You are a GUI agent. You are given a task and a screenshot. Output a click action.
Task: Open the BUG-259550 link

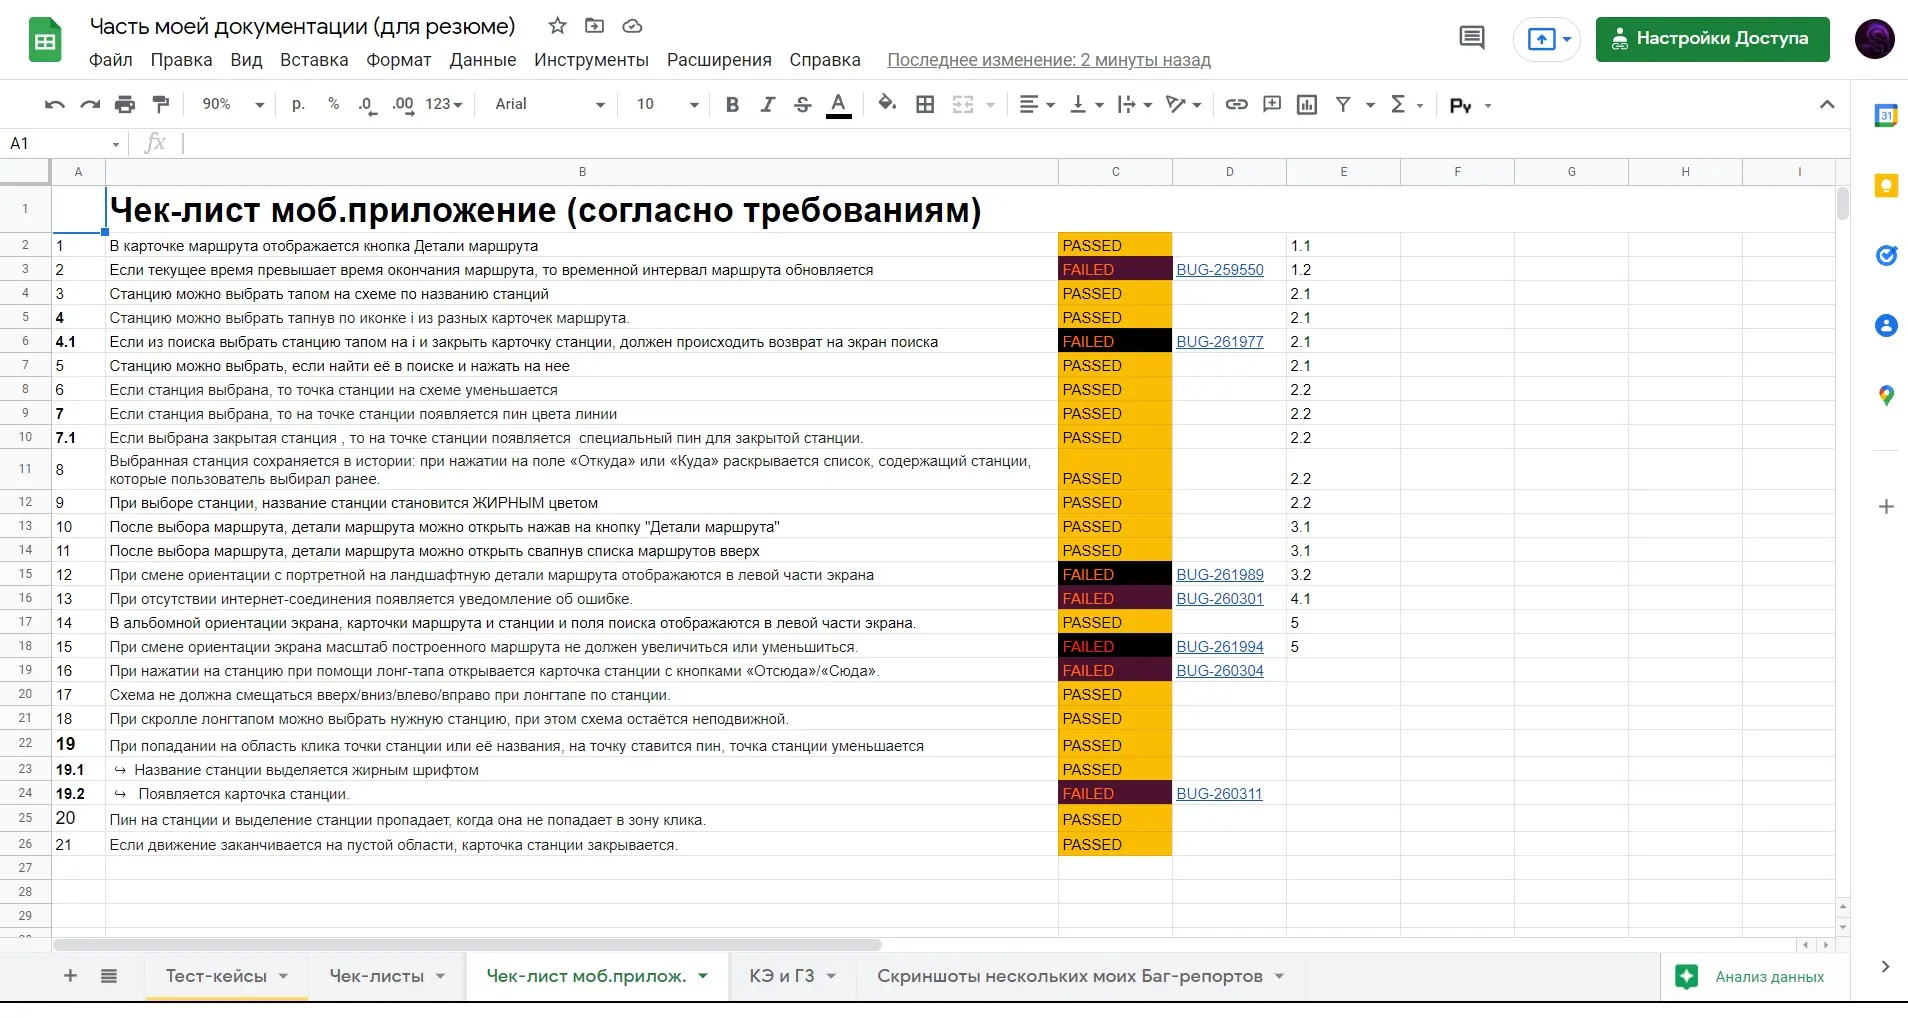point(1220,270)
